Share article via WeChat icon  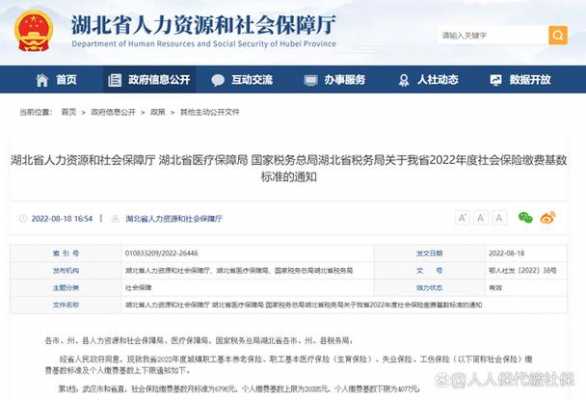click(525, 218)
